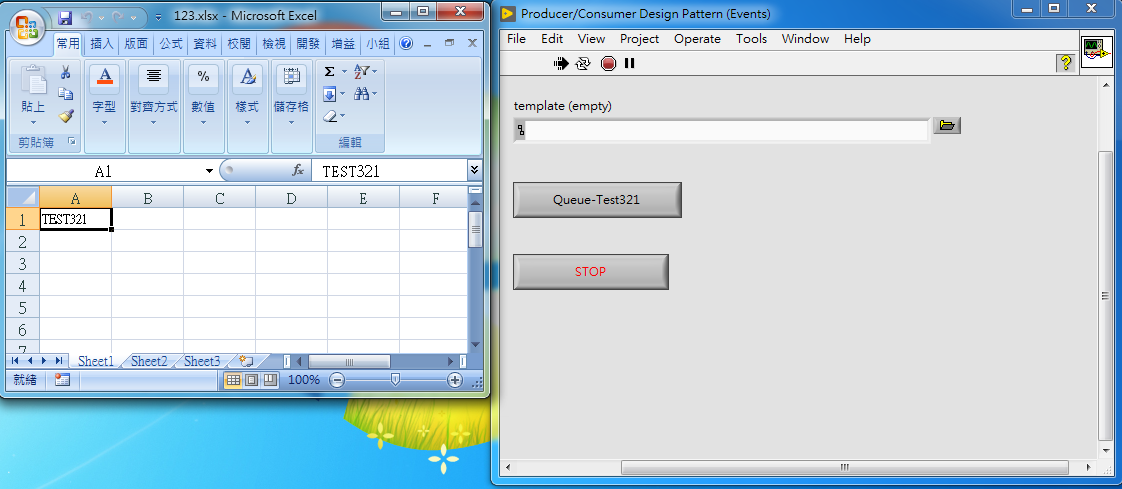The height and width of the screenshot is (489, 1122).
Task: Click the Clear eraser icon in Excel
Action: [330, 115]
